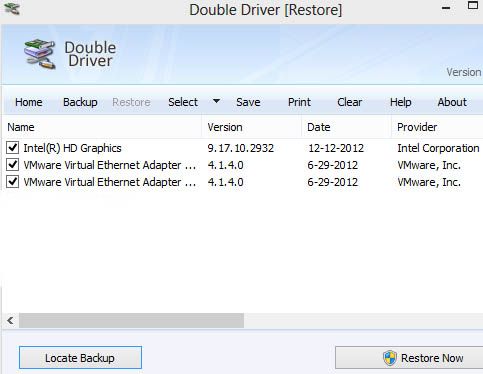Click Clear in the toolbar
Image resolution: width=483 pixels, height=374 pixels.
[x=349, y=102]
